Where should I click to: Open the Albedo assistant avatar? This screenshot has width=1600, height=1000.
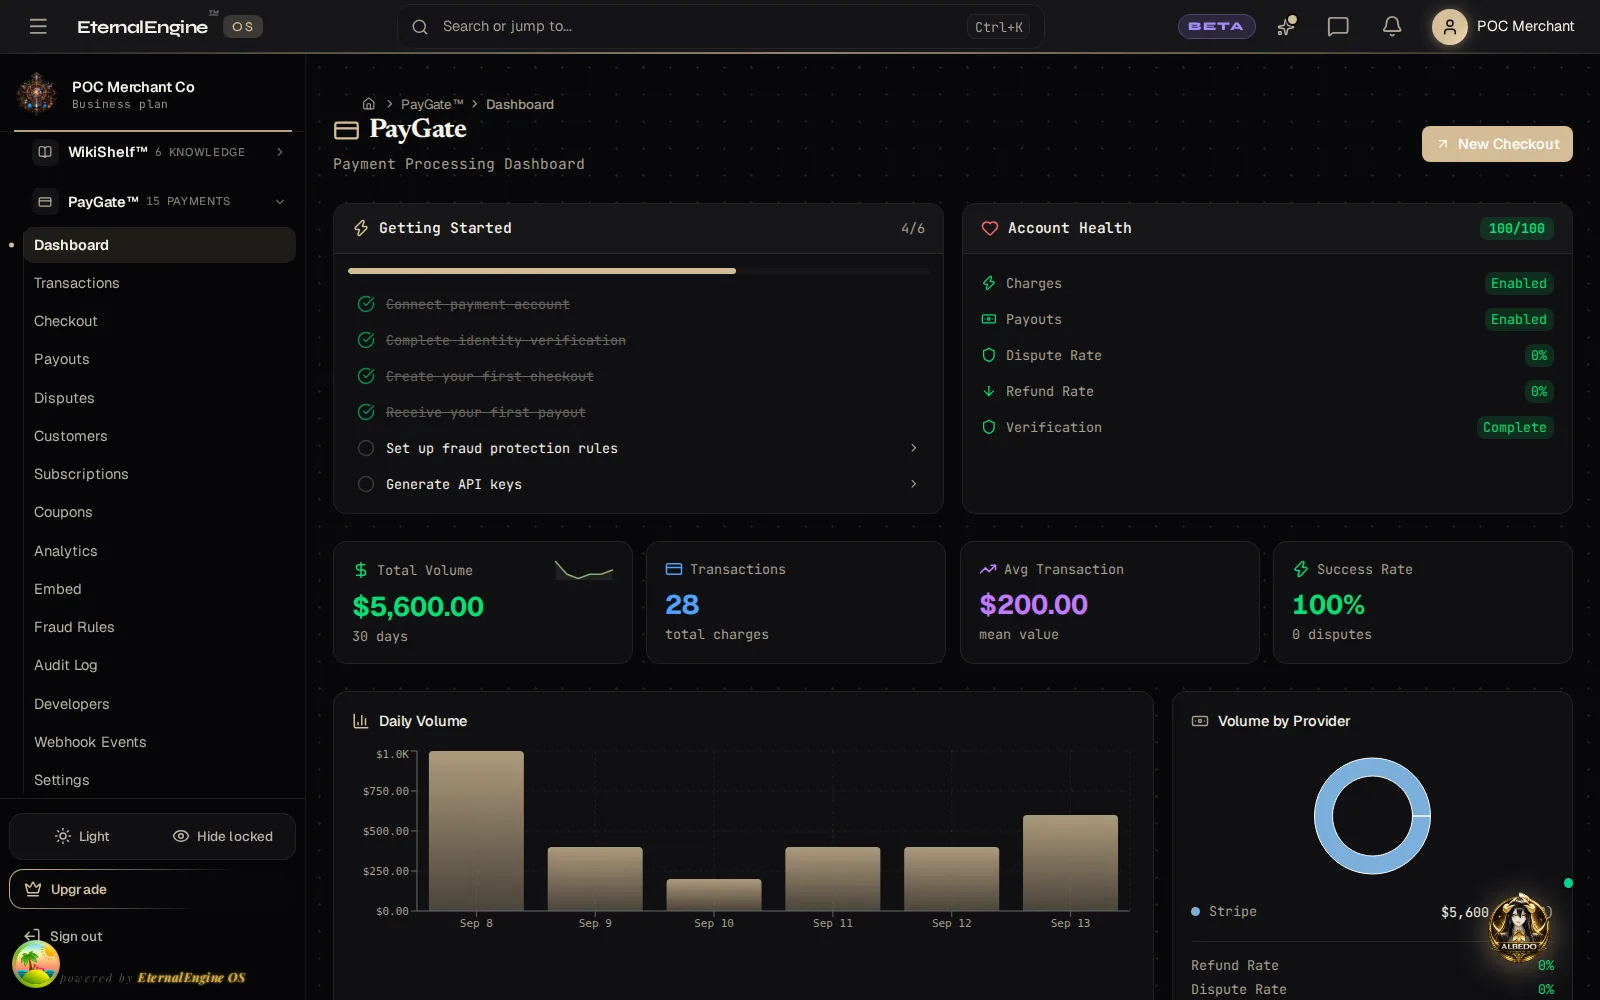tap(1519, 928)
